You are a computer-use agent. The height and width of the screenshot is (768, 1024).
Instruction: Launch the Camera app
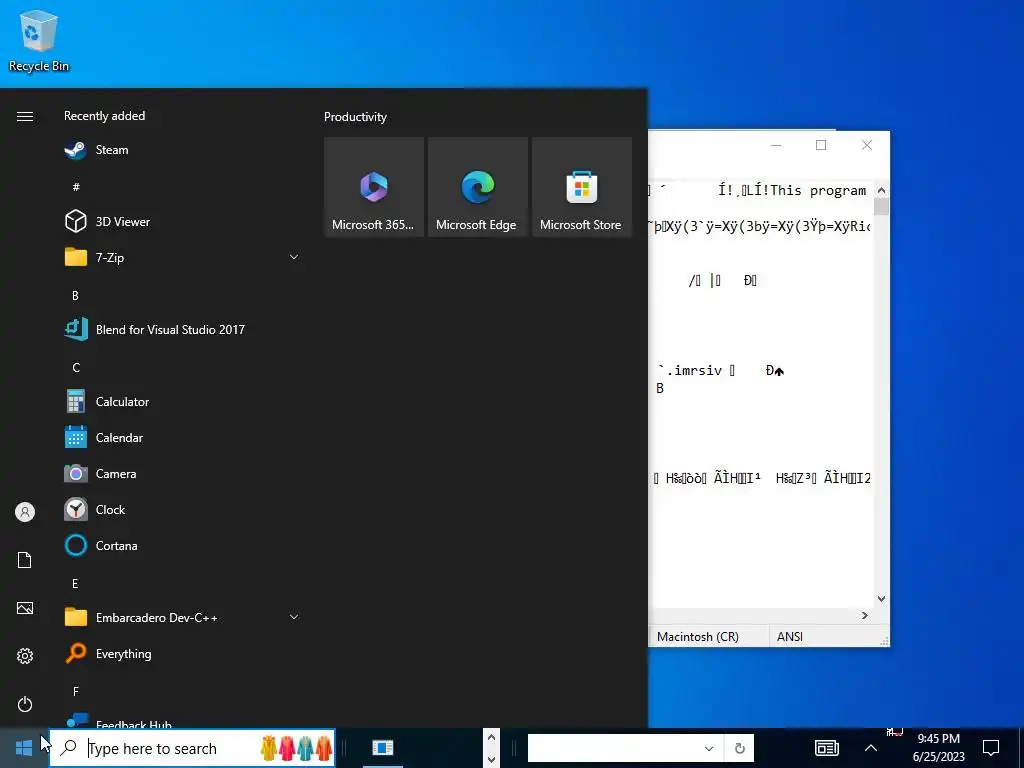[x=181, y=473]
